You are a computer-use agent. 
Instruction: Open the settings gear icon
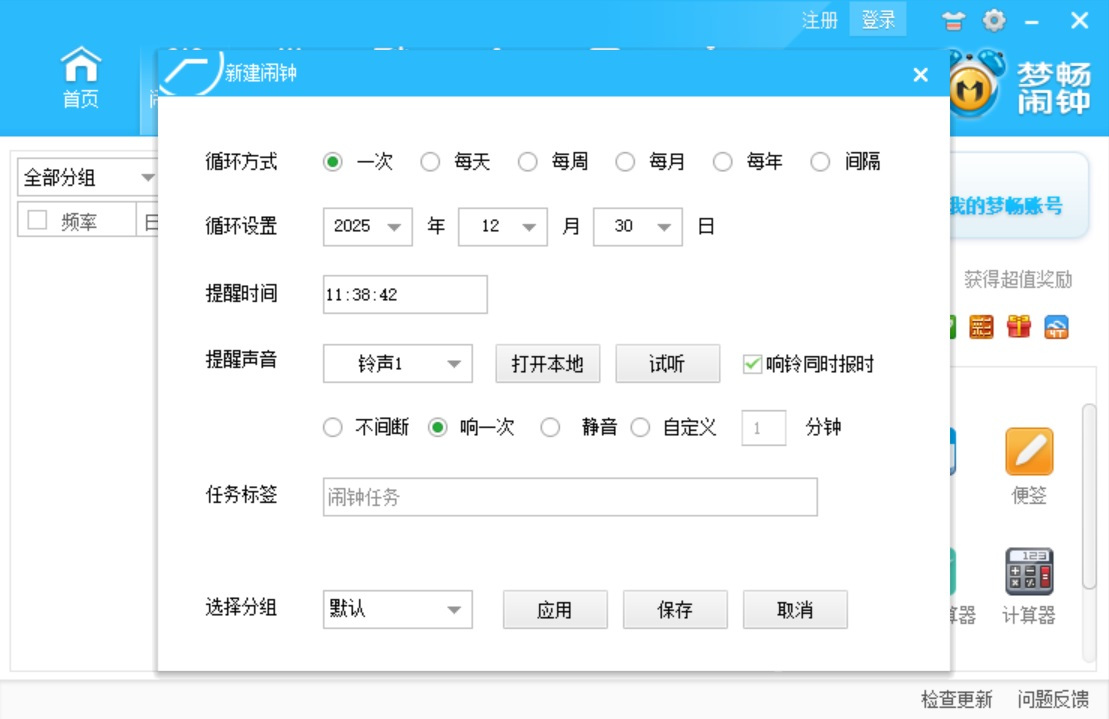click(x=993, y=21)
